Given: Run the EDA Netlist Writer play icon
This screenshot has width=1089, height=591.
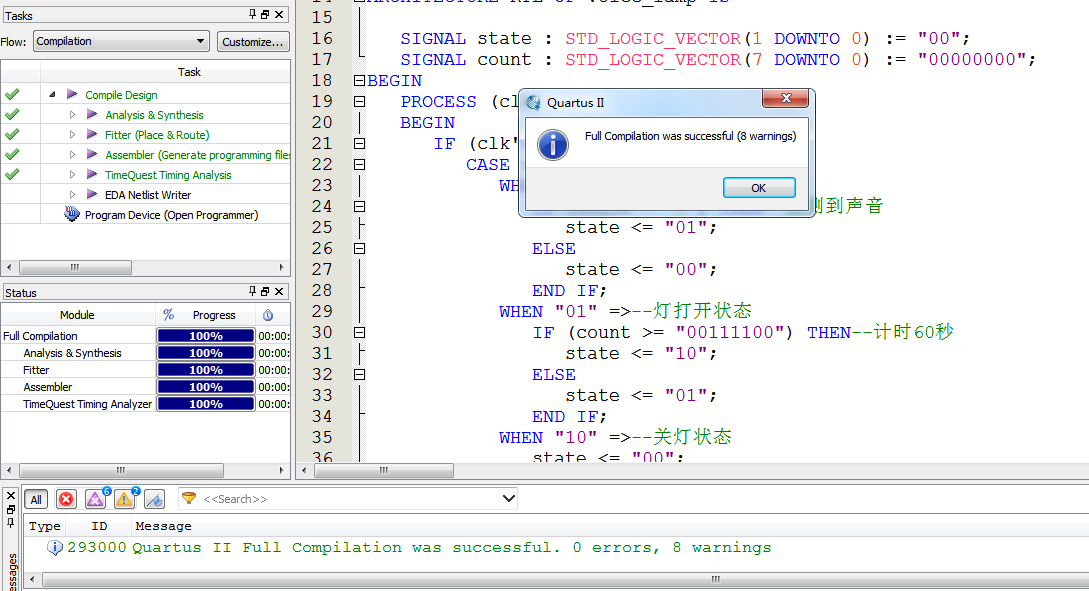Looking at the screenshot, I should pyautogui.click(x=92, y=195).
